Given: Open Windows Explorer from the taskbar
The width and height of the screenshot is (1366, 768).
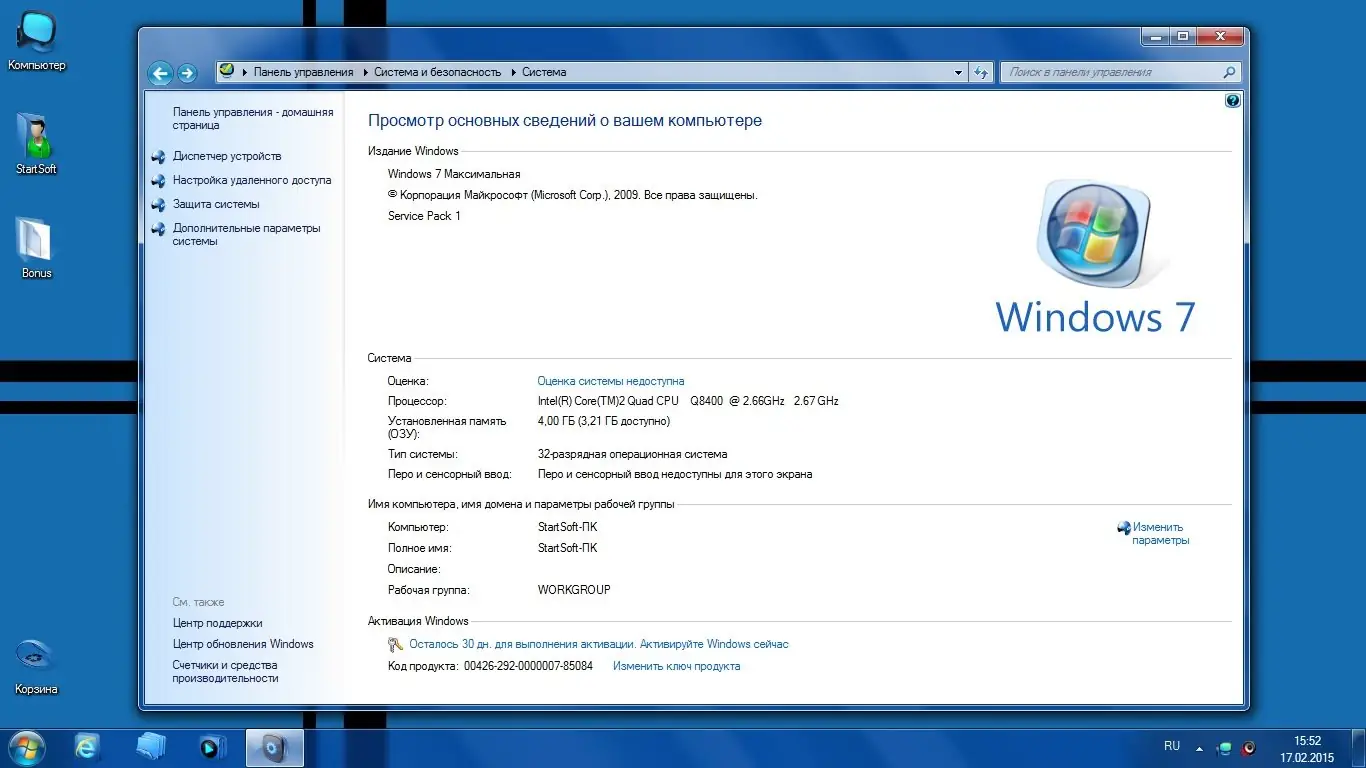Looking at the screenshot, I should click(x=151, y=747).
